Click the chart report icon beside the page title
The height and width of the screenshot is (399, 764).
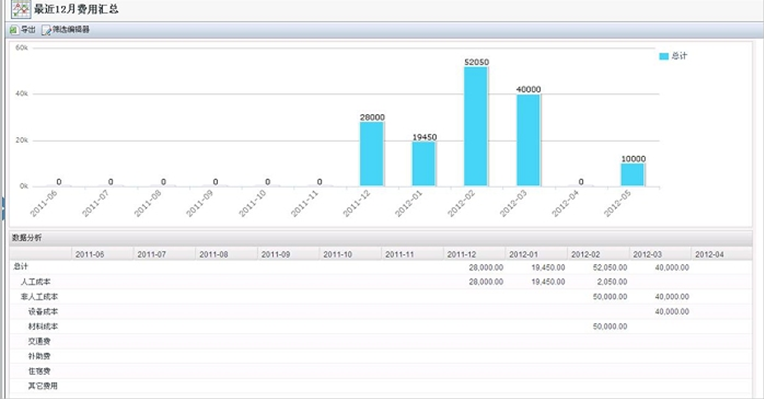click(21, 9)
